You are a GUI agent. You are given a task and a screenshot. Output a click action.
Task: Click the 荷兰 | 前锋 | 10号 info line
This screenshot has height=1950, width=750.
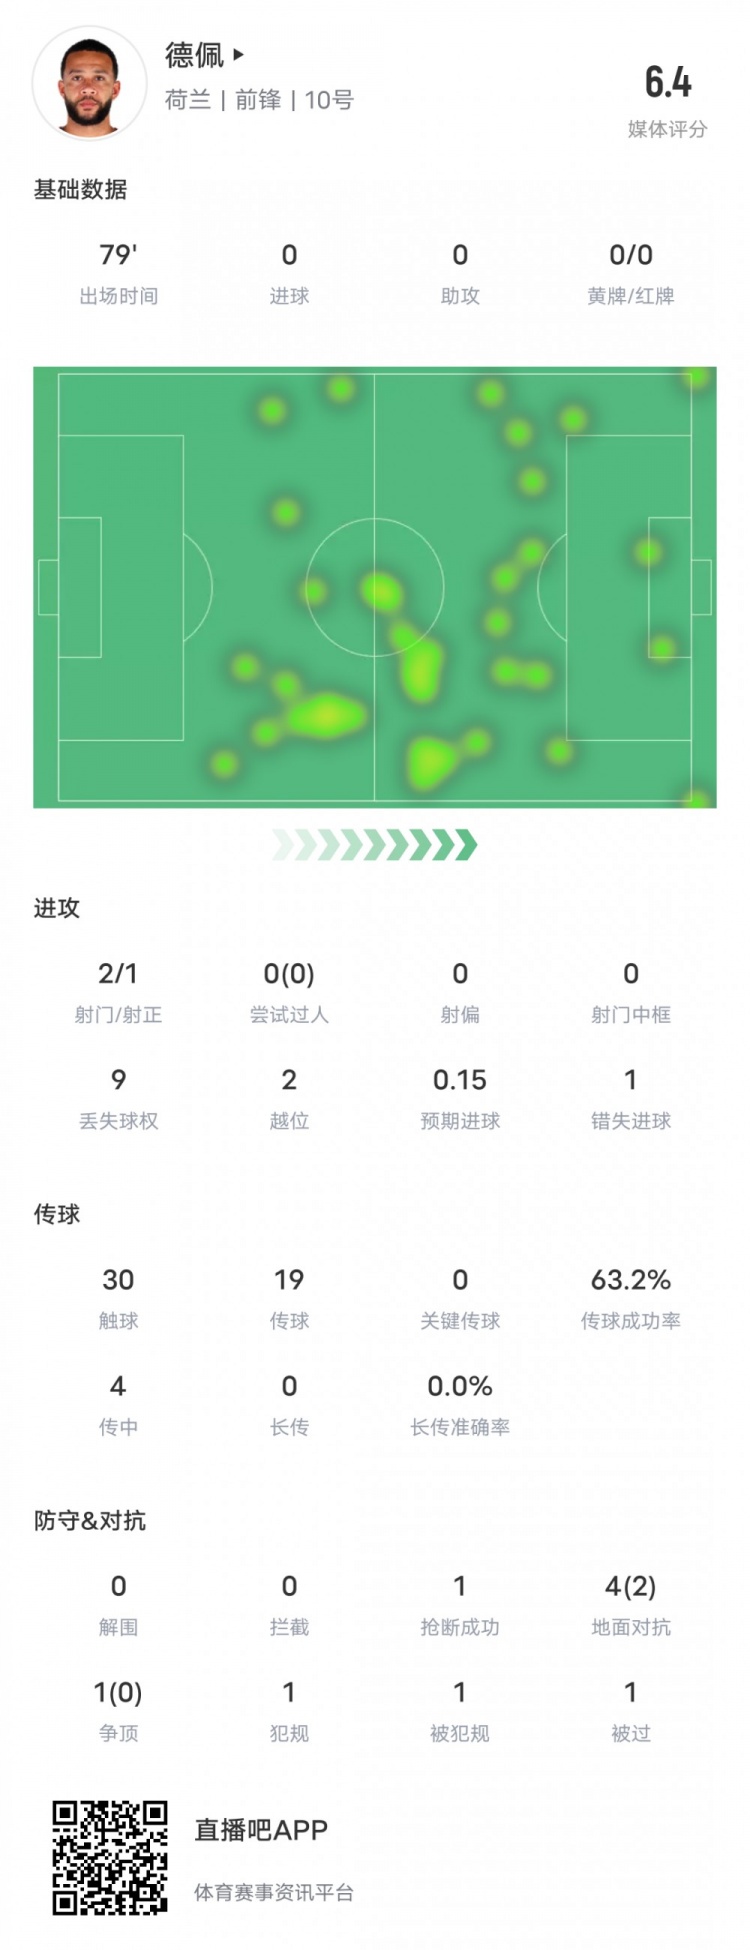tap(260, 100)
